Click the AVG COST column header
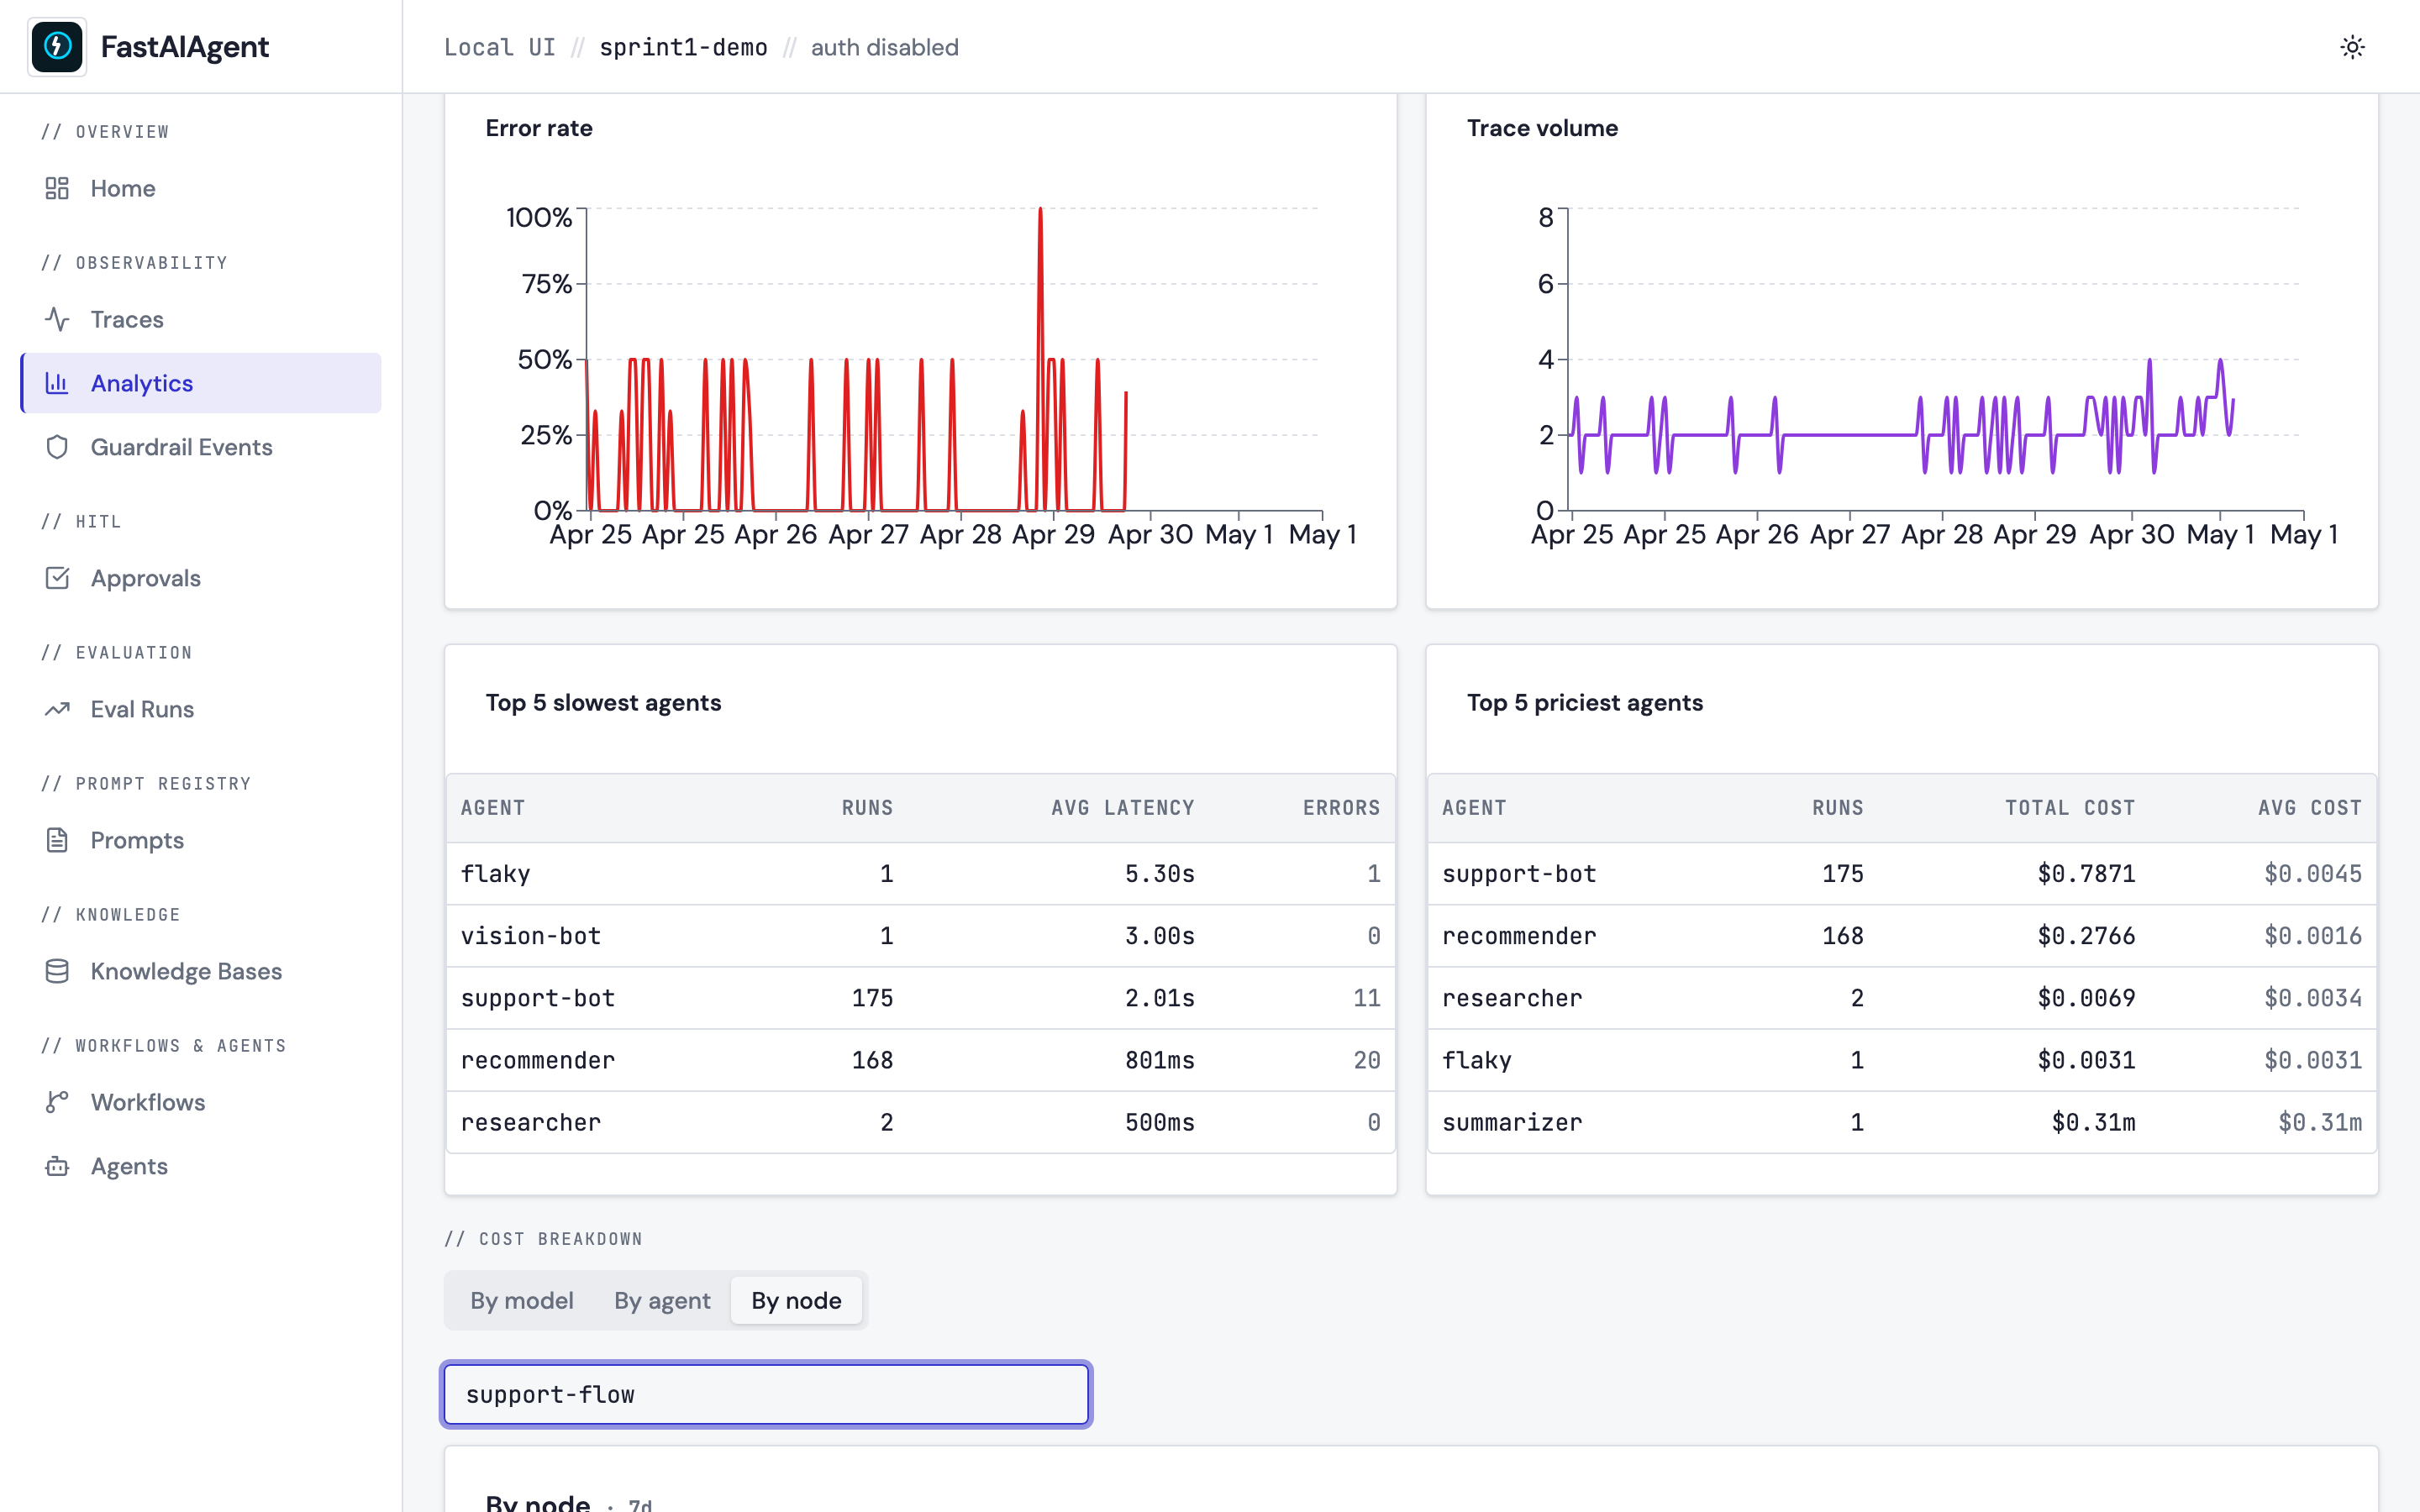The image size is (2420, 1512). [2309, 808]
